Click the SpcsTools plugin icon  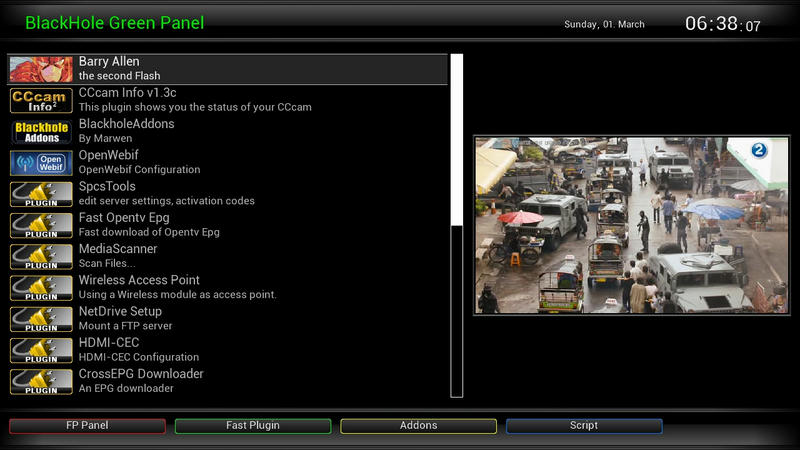(41, 194)
